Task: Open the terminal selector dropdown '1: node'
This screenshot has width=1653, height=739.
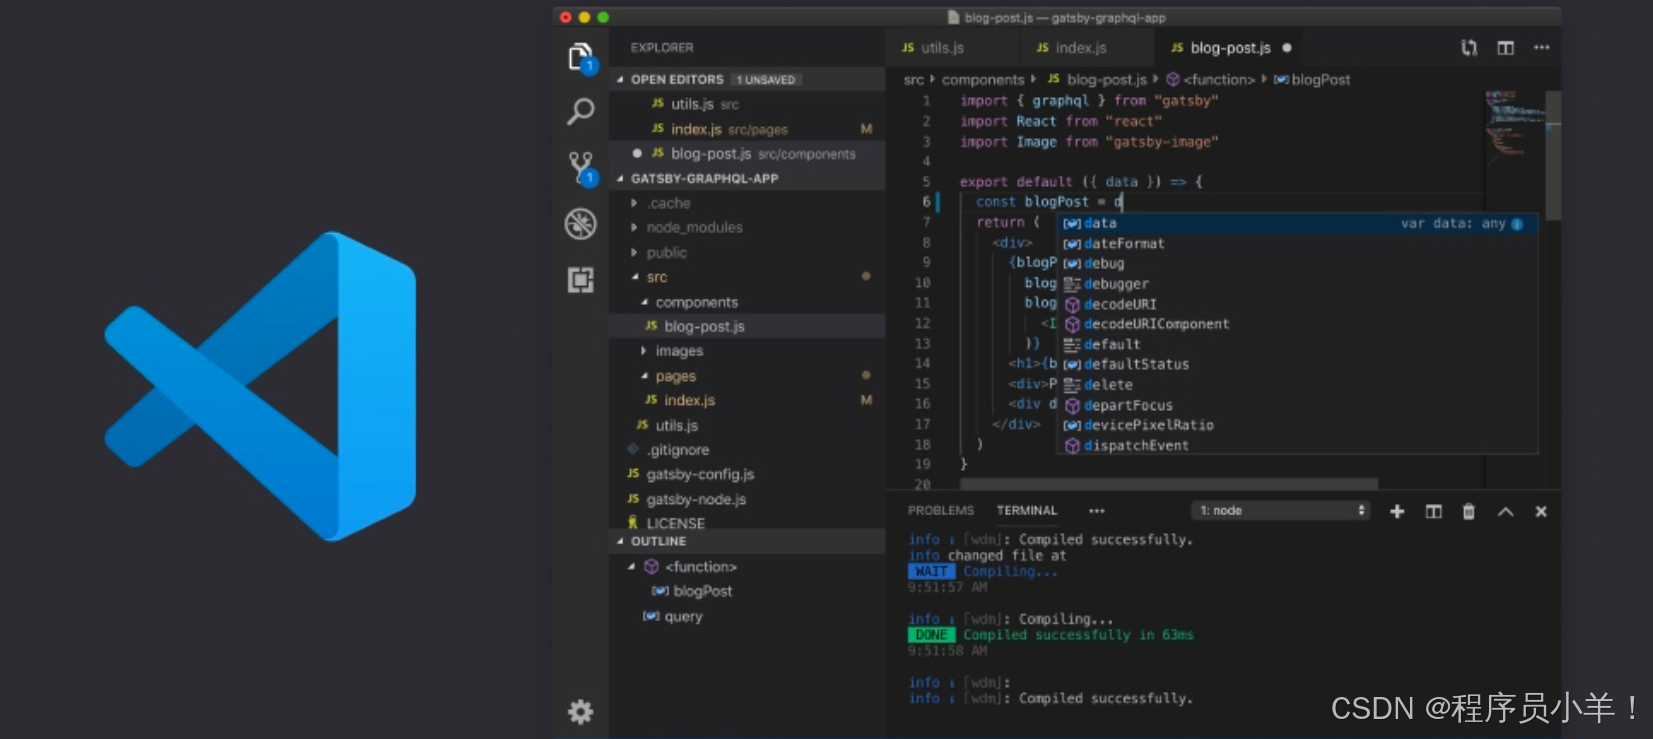Action: click(1282, 511)
